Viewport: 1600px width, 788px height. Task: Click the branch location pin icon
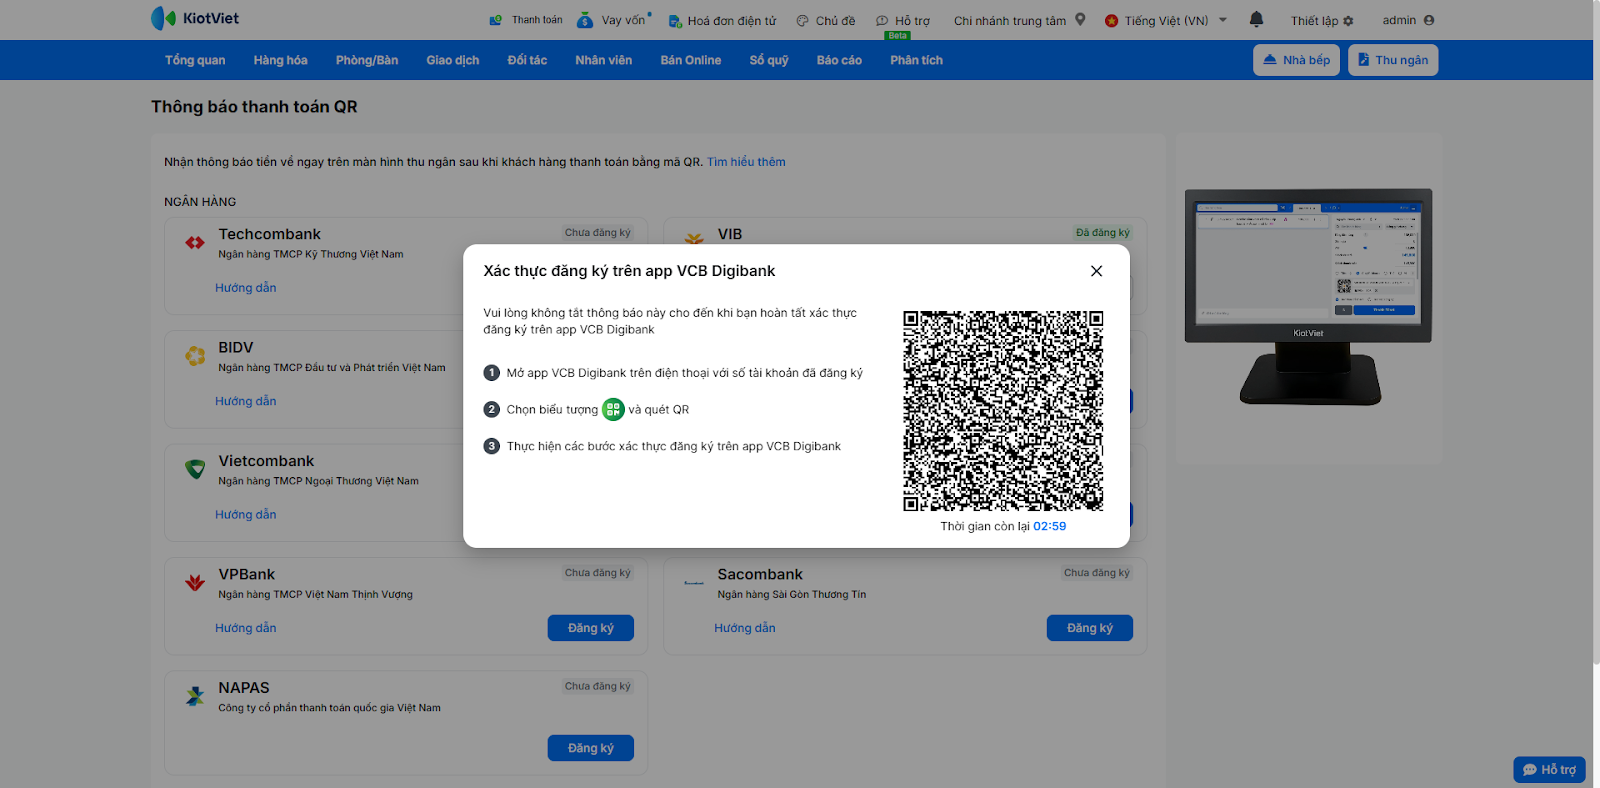(1080, 19)
